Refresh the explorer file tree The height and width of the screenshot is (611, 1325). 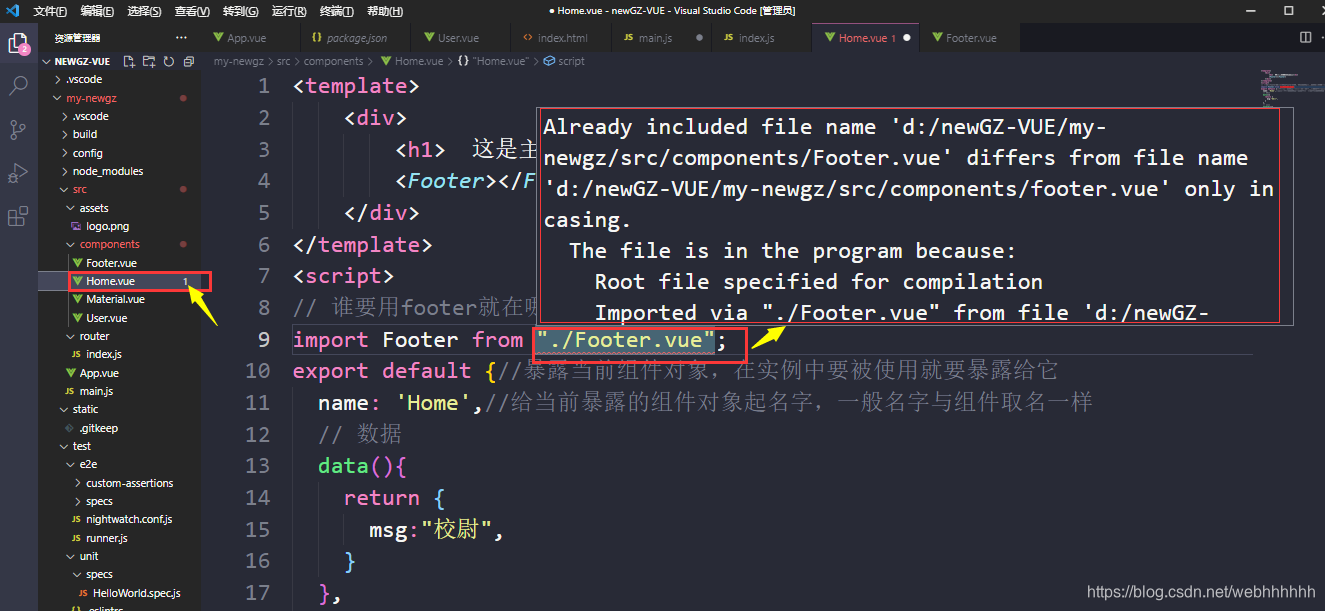pyautogui.click(x=168, y=61)
